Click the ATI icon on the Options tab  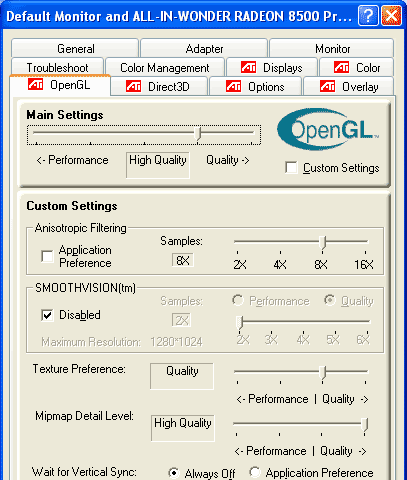tap(233, 86)
